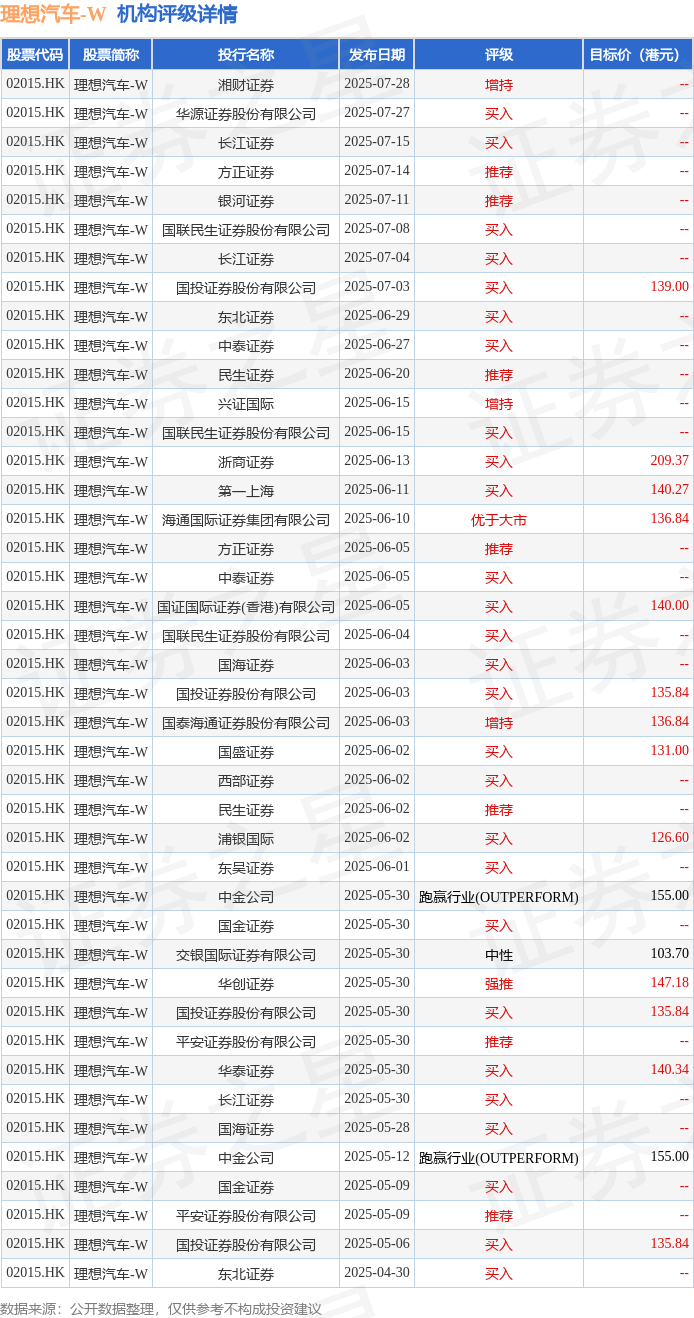Screen dimensions: 694x1318
Task: Click the target price 140.00
Action: coord(669,606)
